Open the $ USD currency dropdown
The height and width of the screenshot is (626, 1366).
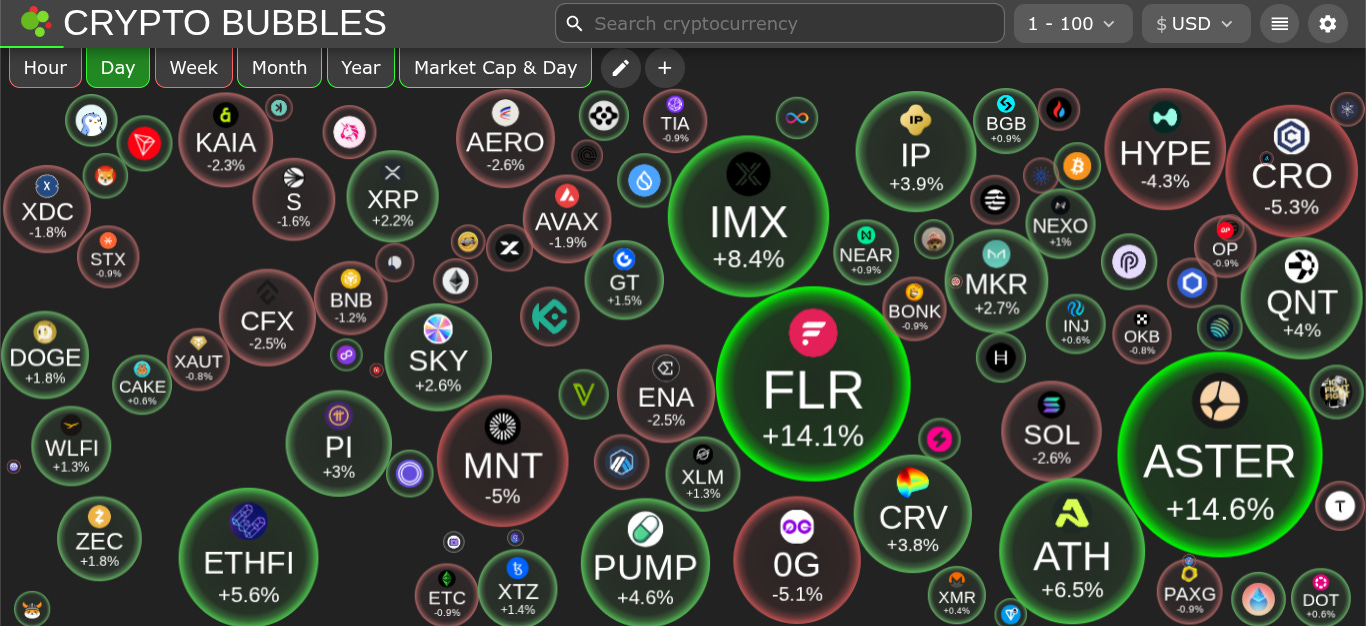pyautogui.click(x=1196, y=24)
